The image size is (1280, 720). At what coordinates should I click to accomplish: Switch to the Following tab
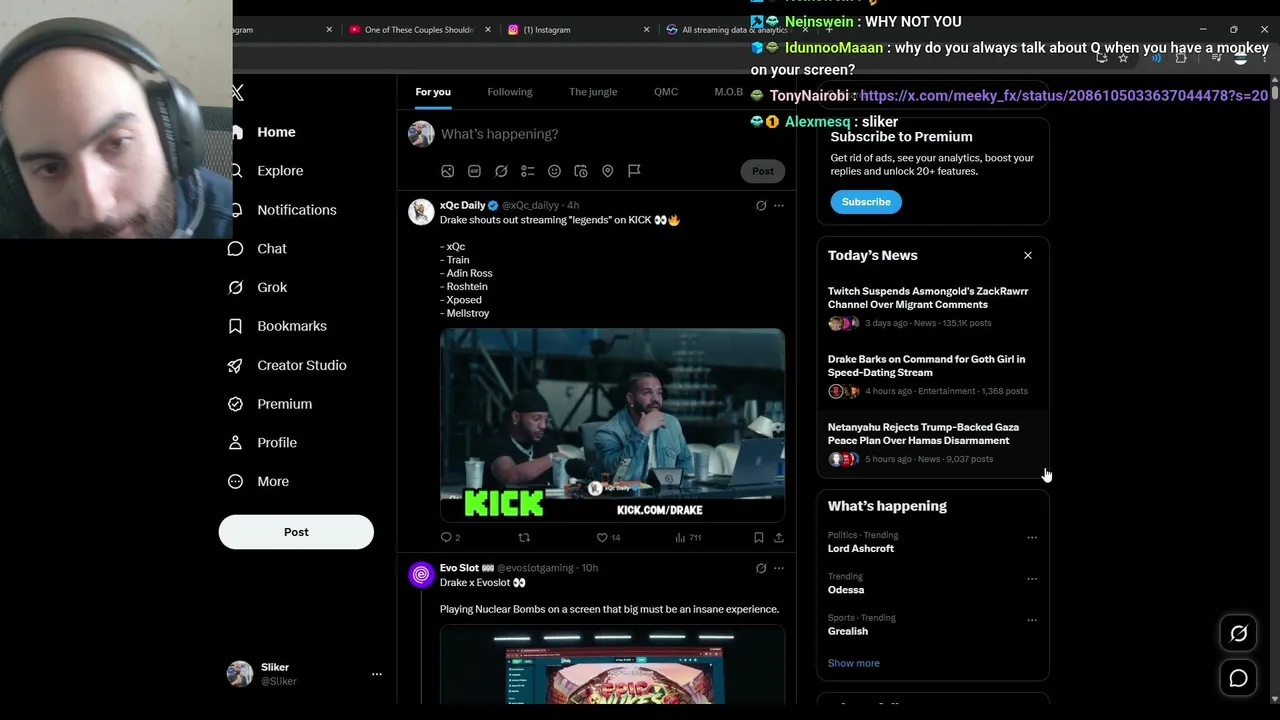[510, 92]
